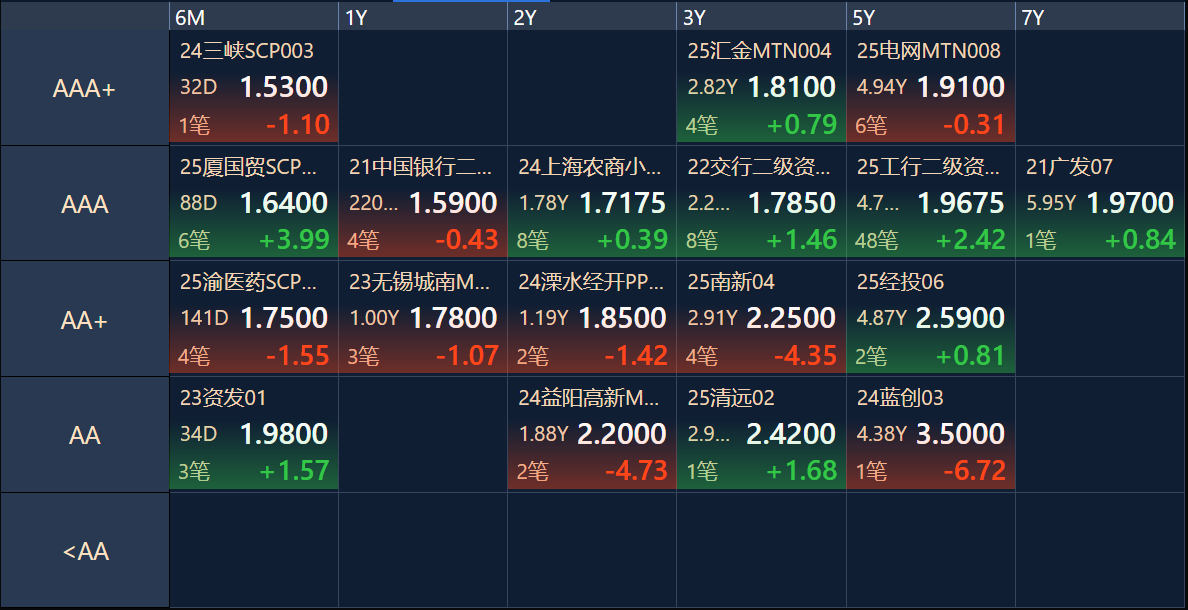Select the 25经投06 bond tile
This screenshot has height=610, width=1188.
click(x=930, y=318)
